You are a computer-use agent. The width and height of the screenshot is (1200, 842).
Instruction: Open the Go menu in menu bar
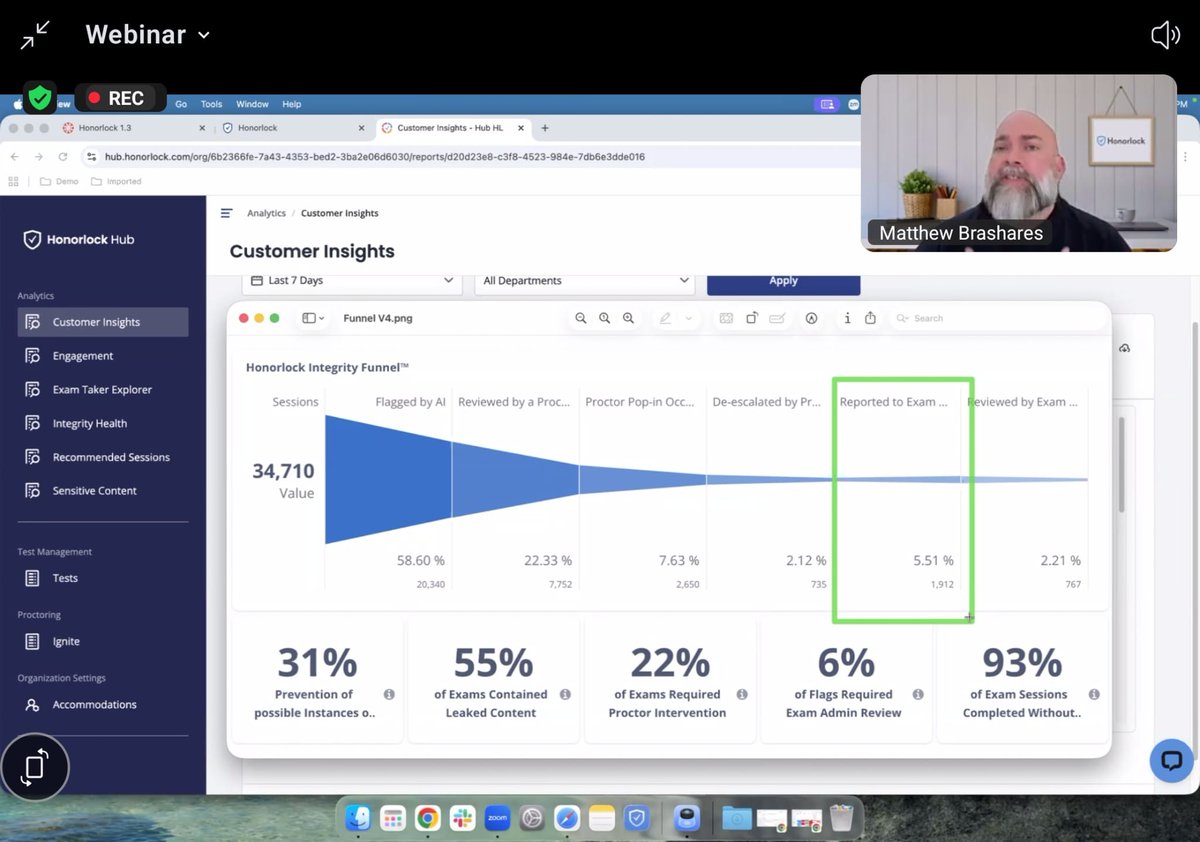tap(181, 104)
